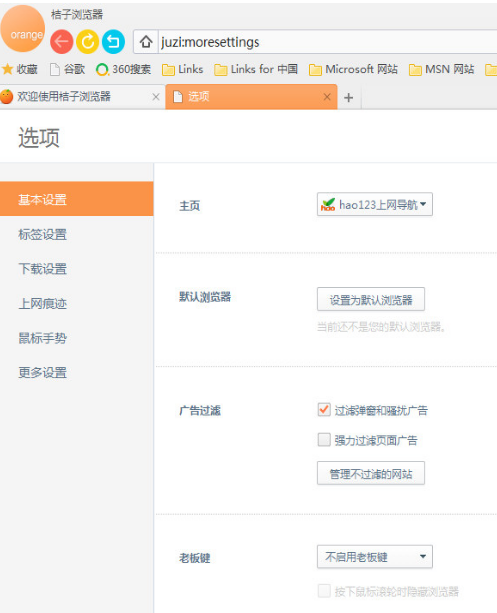The image size is (497, 613).
Task: Open the 谷歌 bookmark
Action: coord(67,70)
